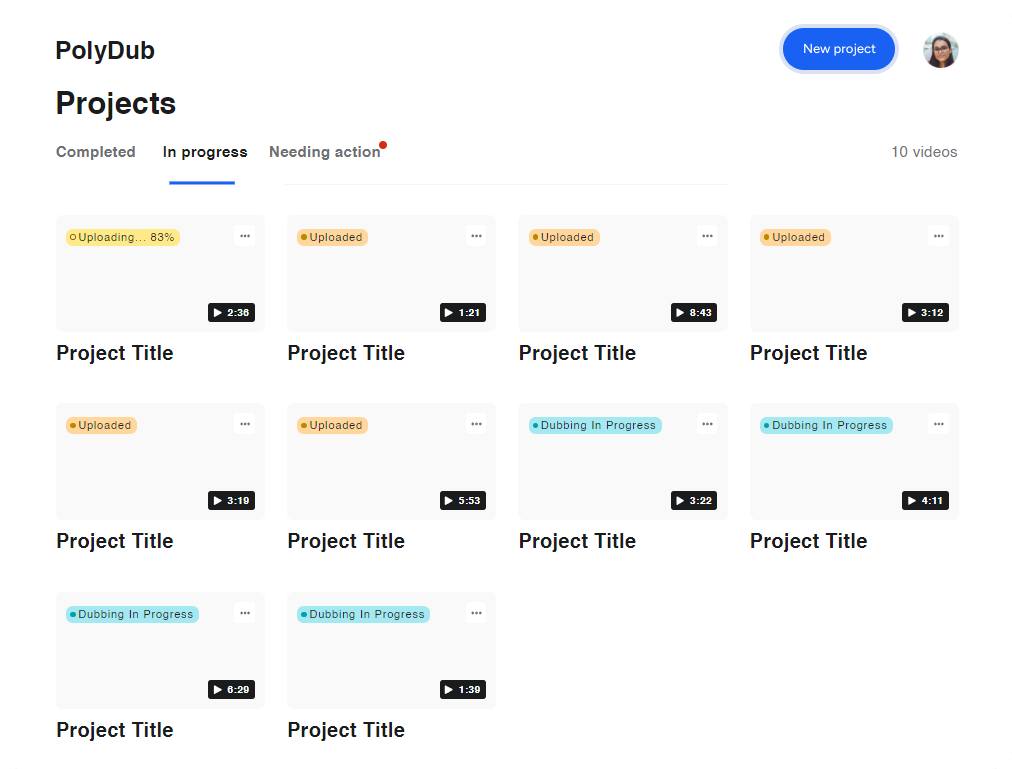Select the In progress tab
The width and height of the screenshot is (1012, 769).
coord(205,152)
